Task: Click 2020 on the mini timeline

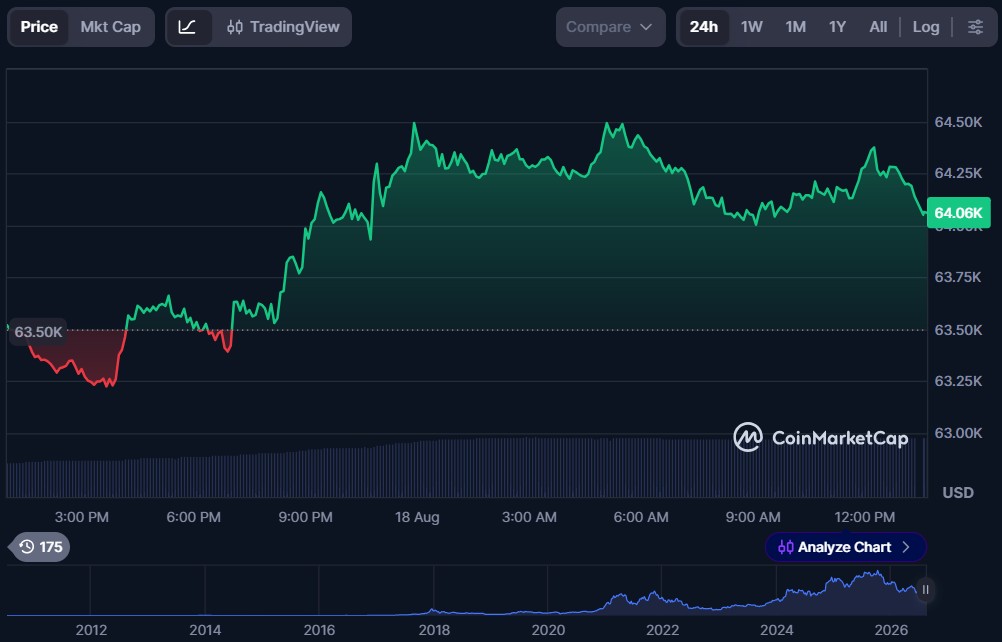Action: 548,631
